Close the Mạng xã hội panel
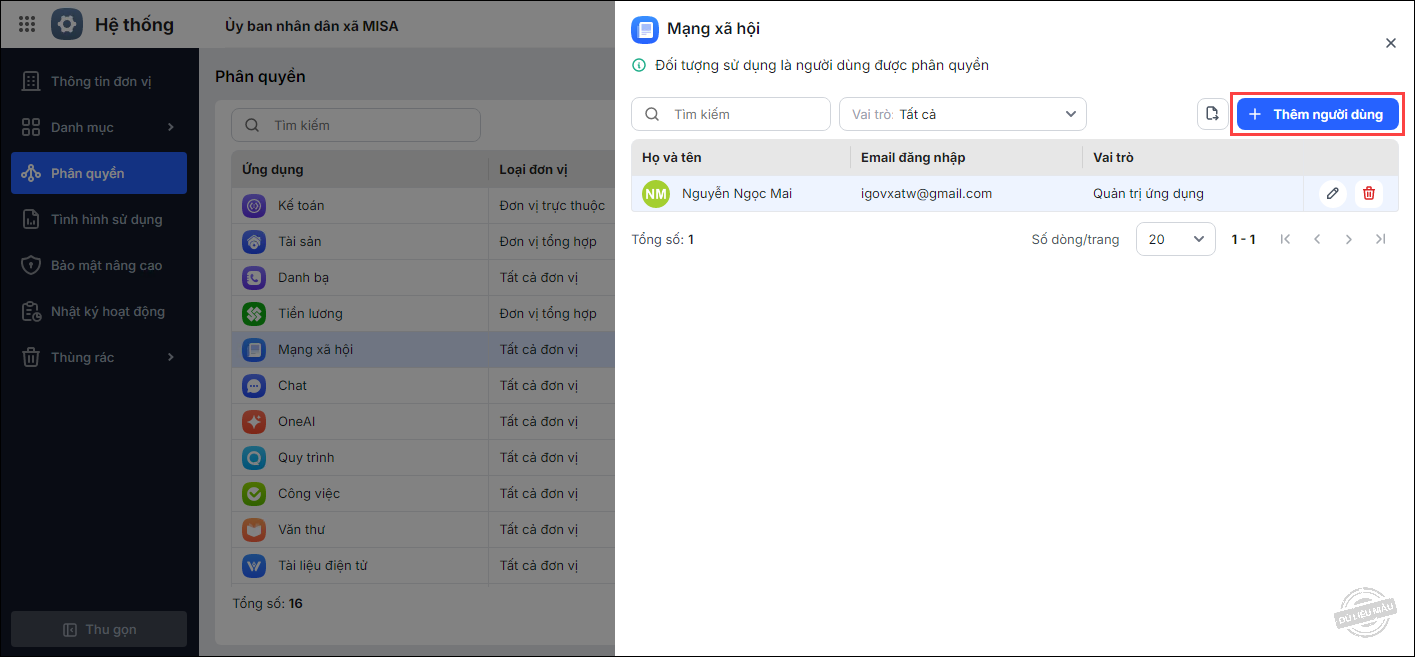This screenshot has height=657, width=1415. click(x=1390, y=43)
